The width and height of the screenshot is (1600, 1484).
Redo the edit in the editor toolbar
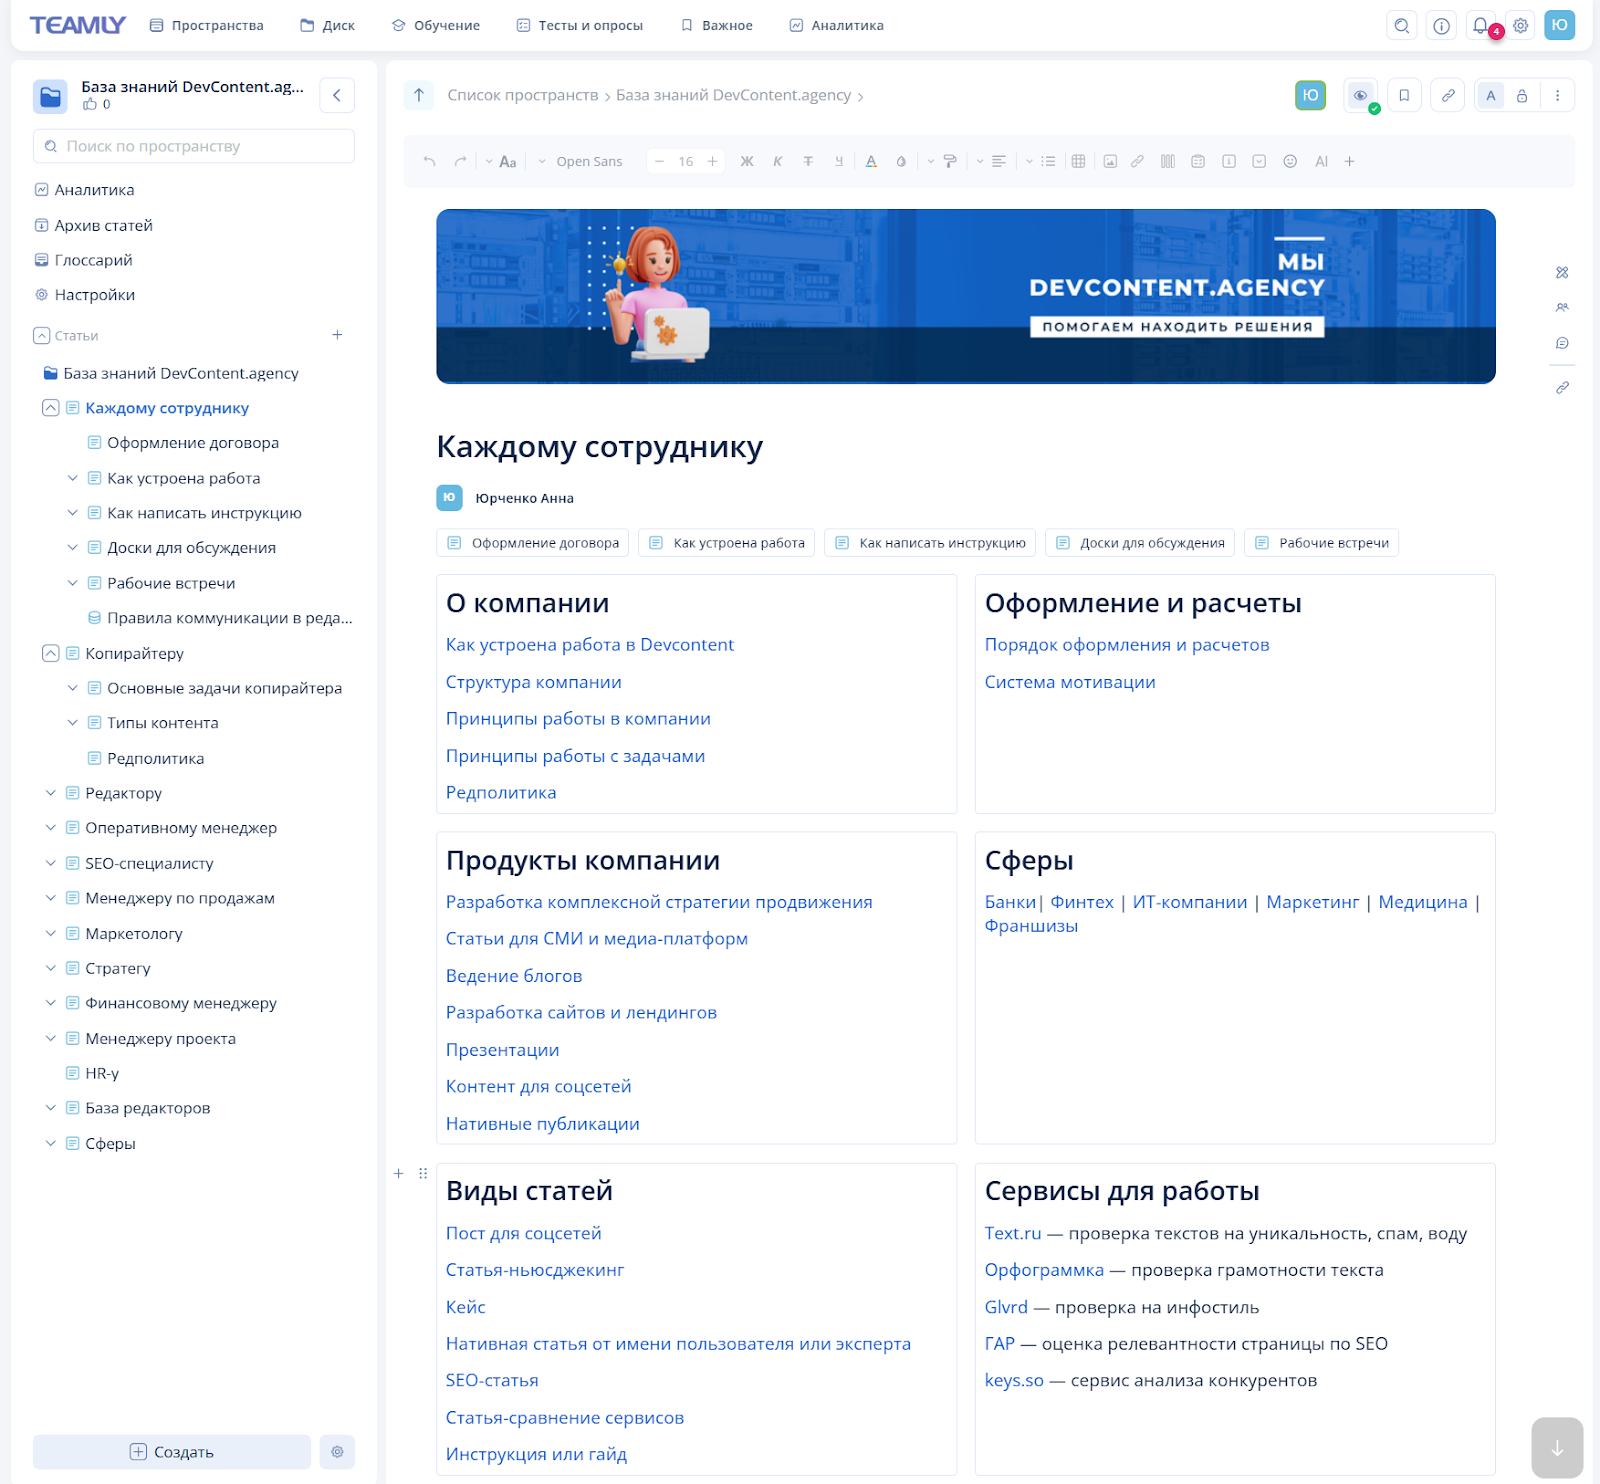460,161
